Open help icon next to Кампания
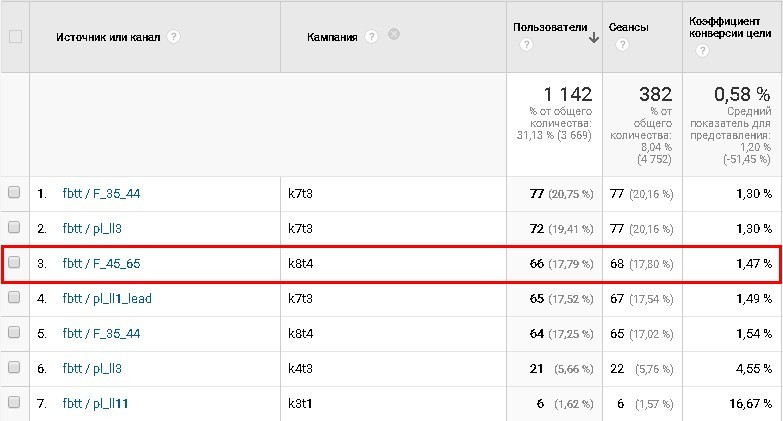 [x=372, y=35]
